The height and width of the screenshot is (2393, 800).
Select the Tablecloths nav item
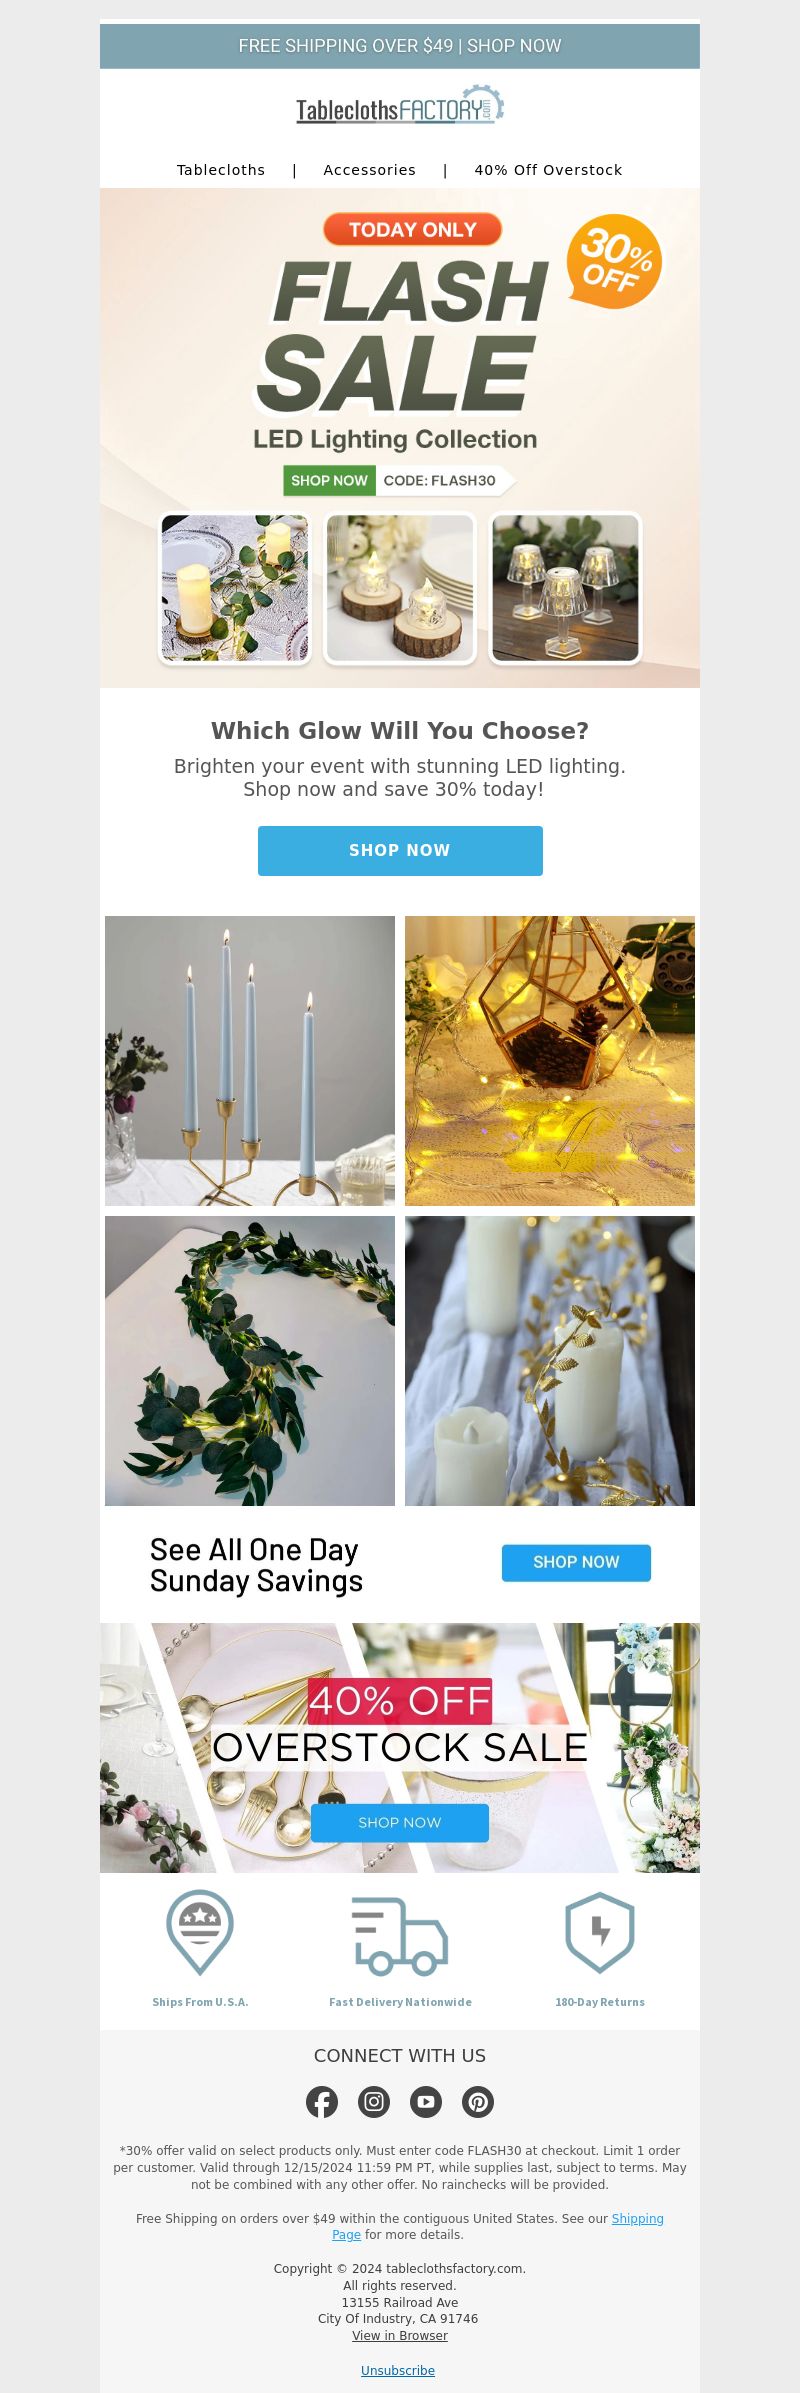point(221,170)
